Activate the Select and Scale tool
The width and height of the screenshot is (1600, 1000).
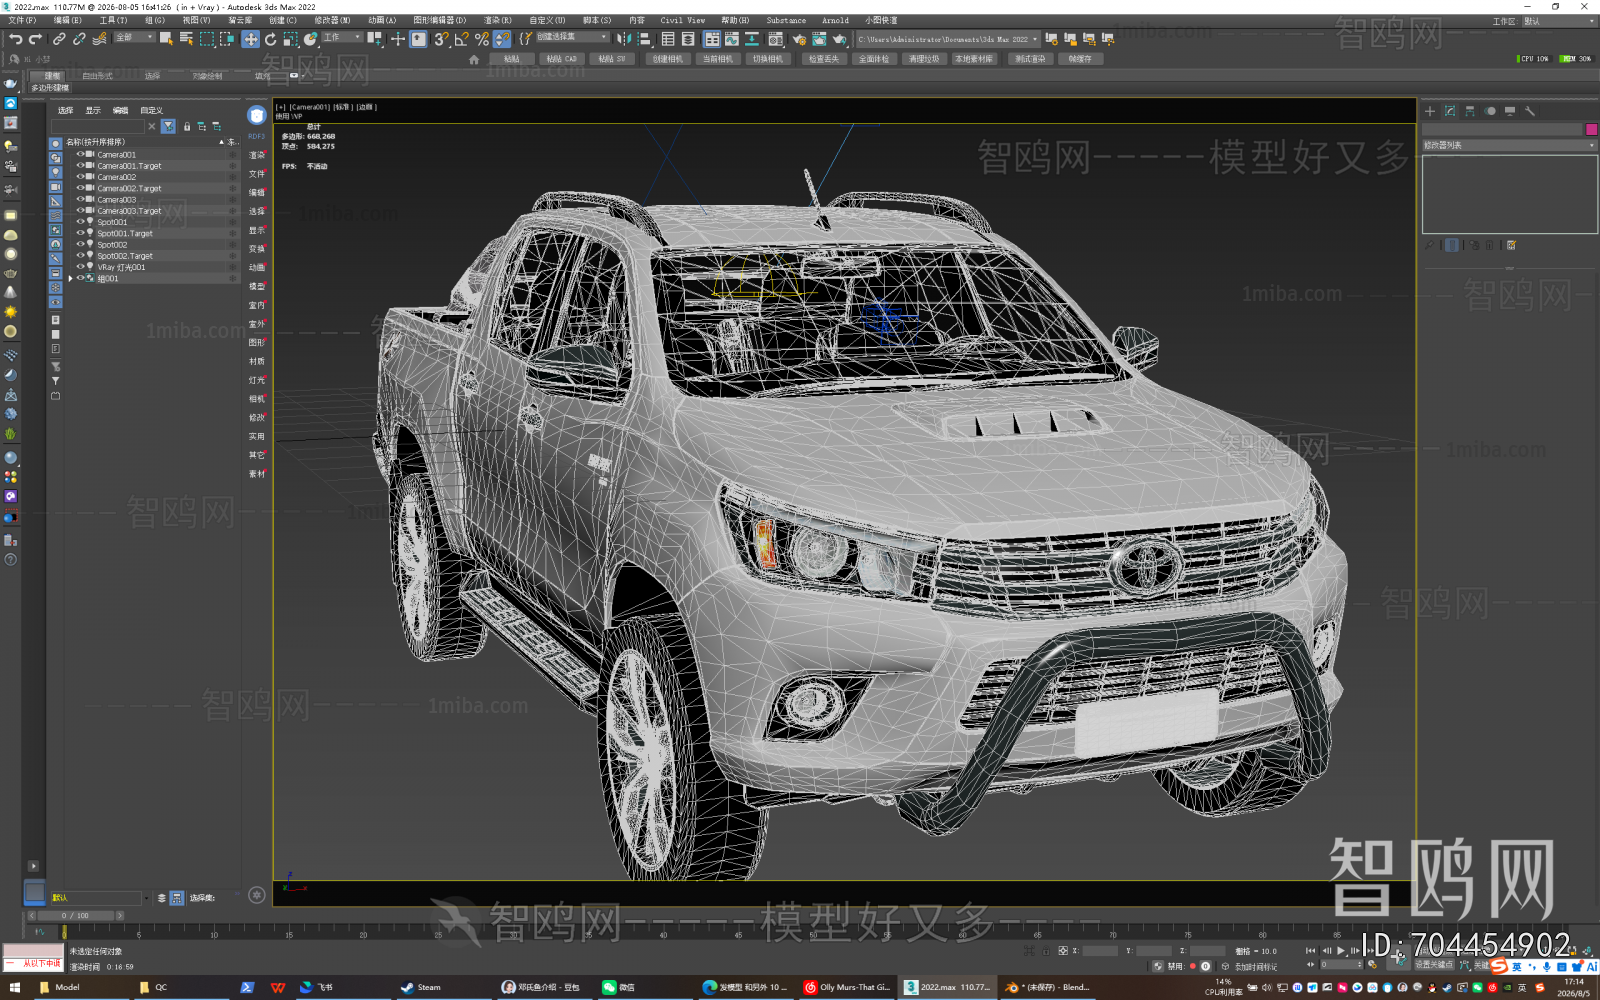[290, 39]
